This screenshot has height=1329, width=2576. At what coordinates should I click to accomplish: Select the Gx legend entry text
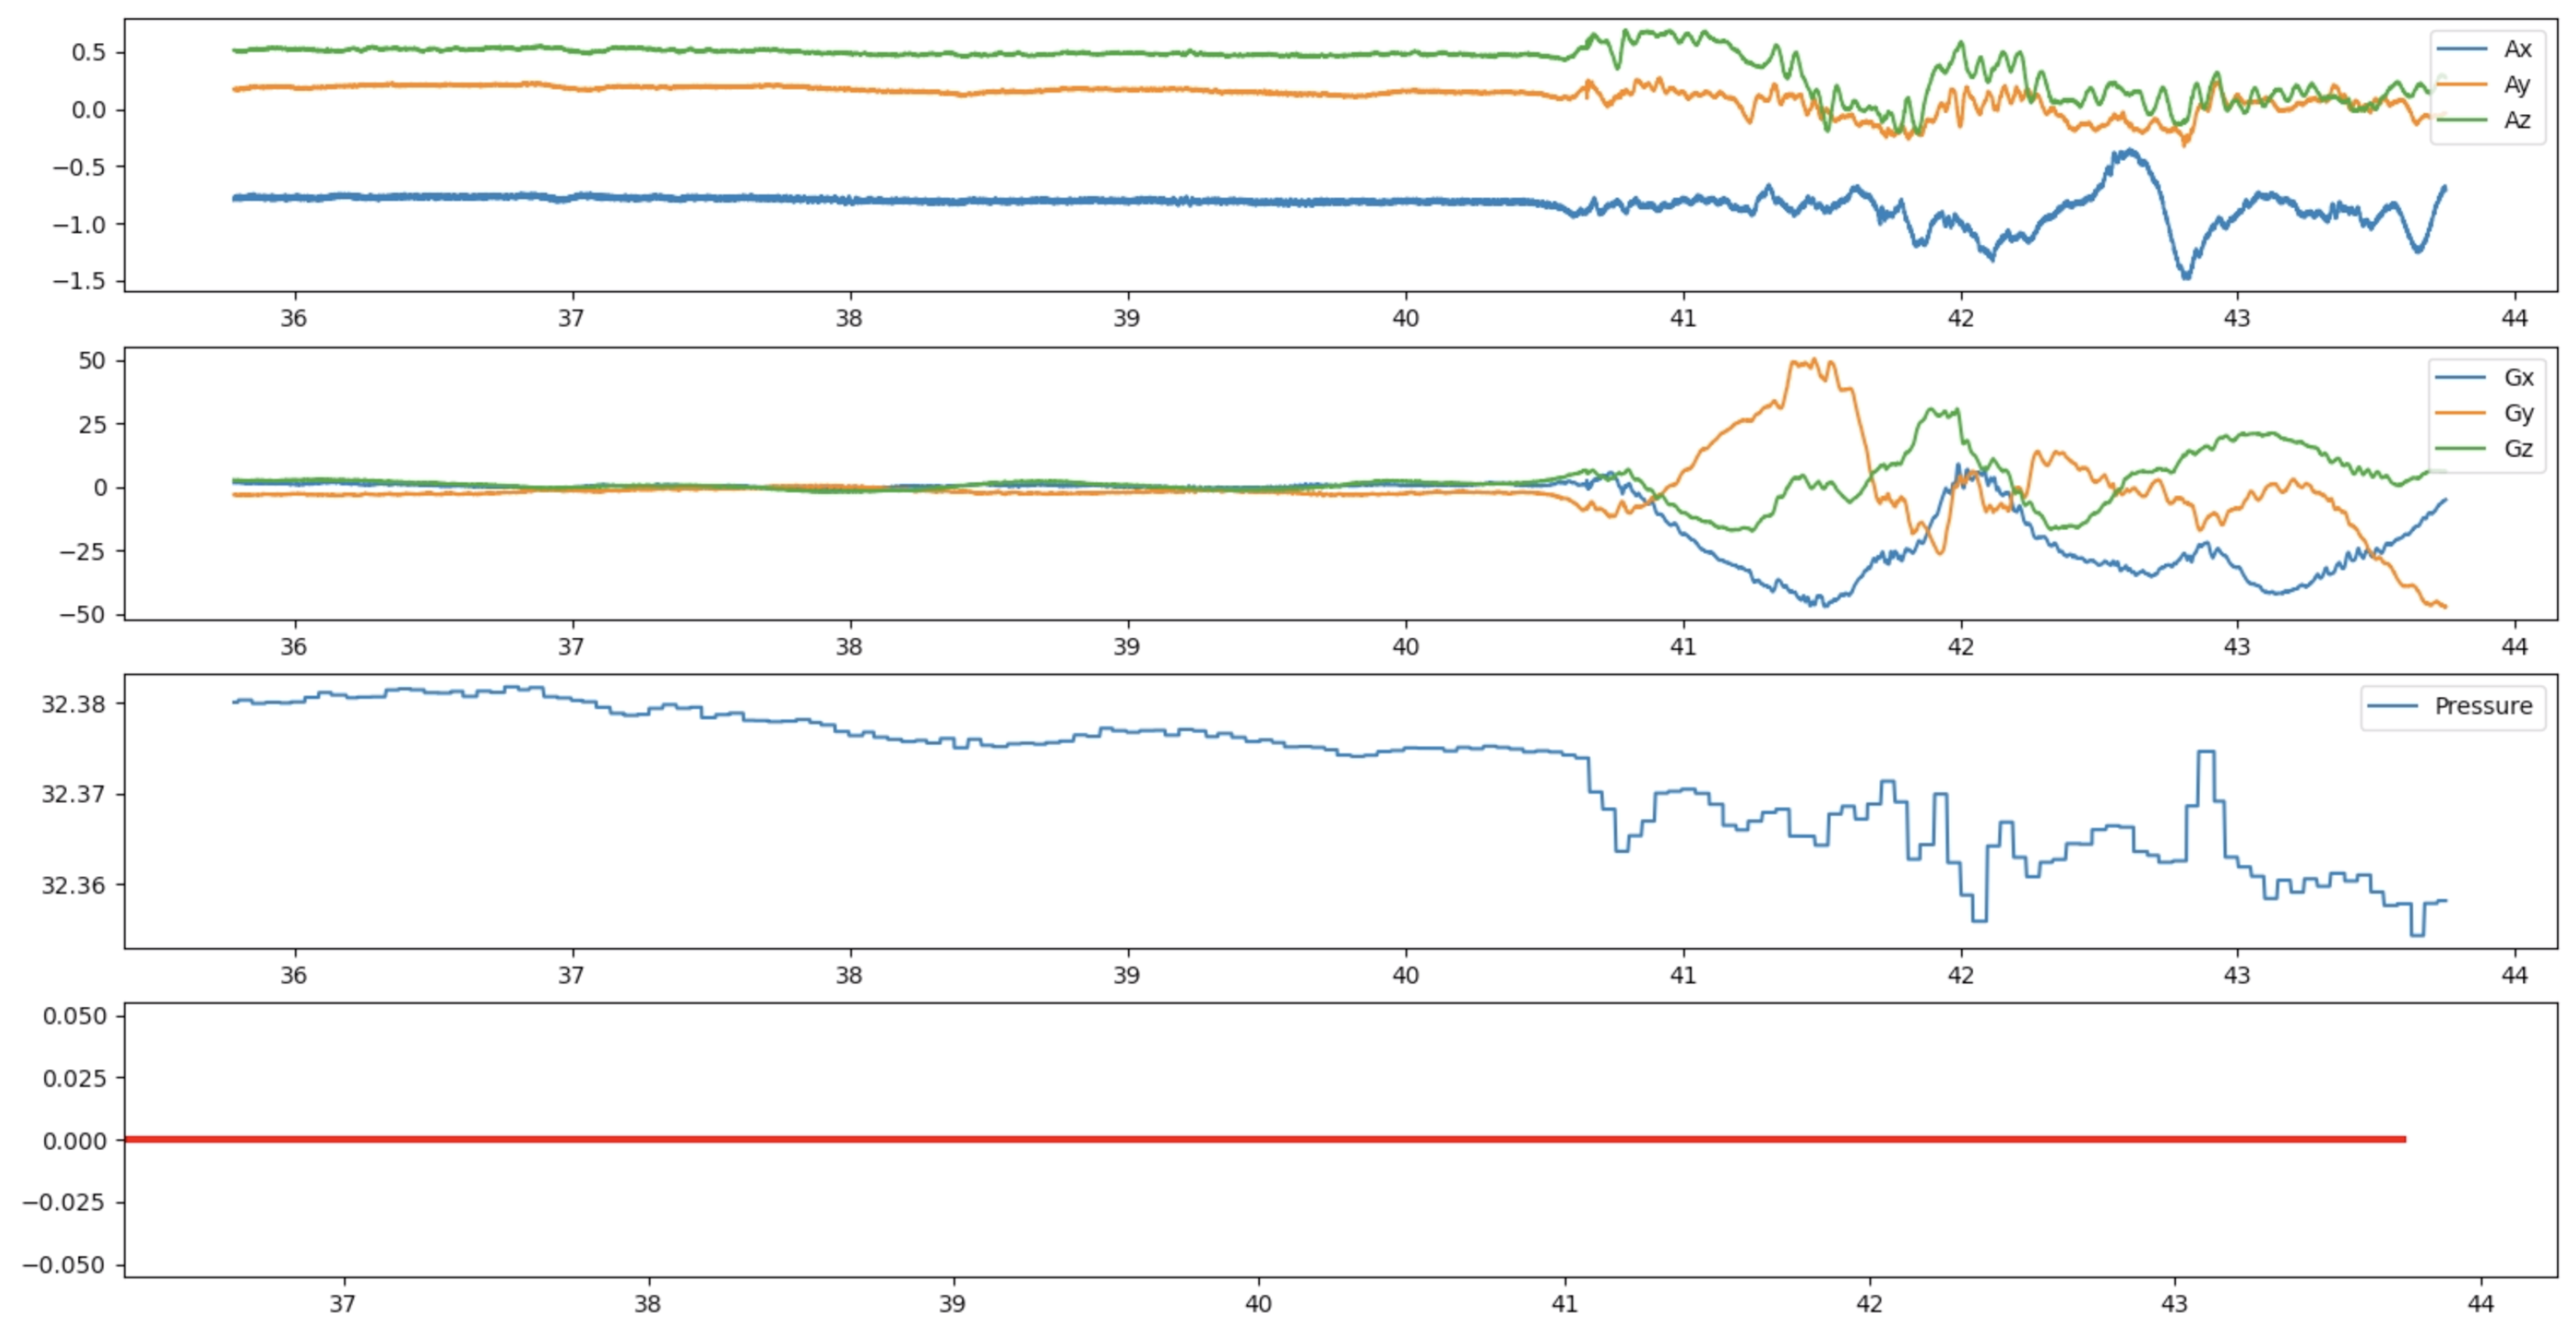2518,377
